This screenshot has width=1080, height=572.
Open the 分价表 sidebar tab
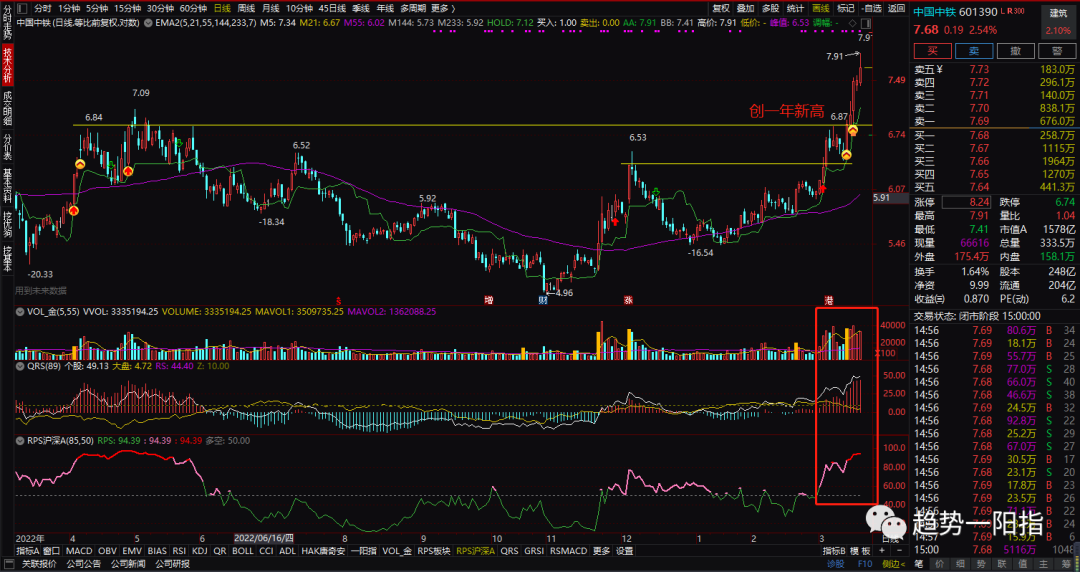click(7, 147)
